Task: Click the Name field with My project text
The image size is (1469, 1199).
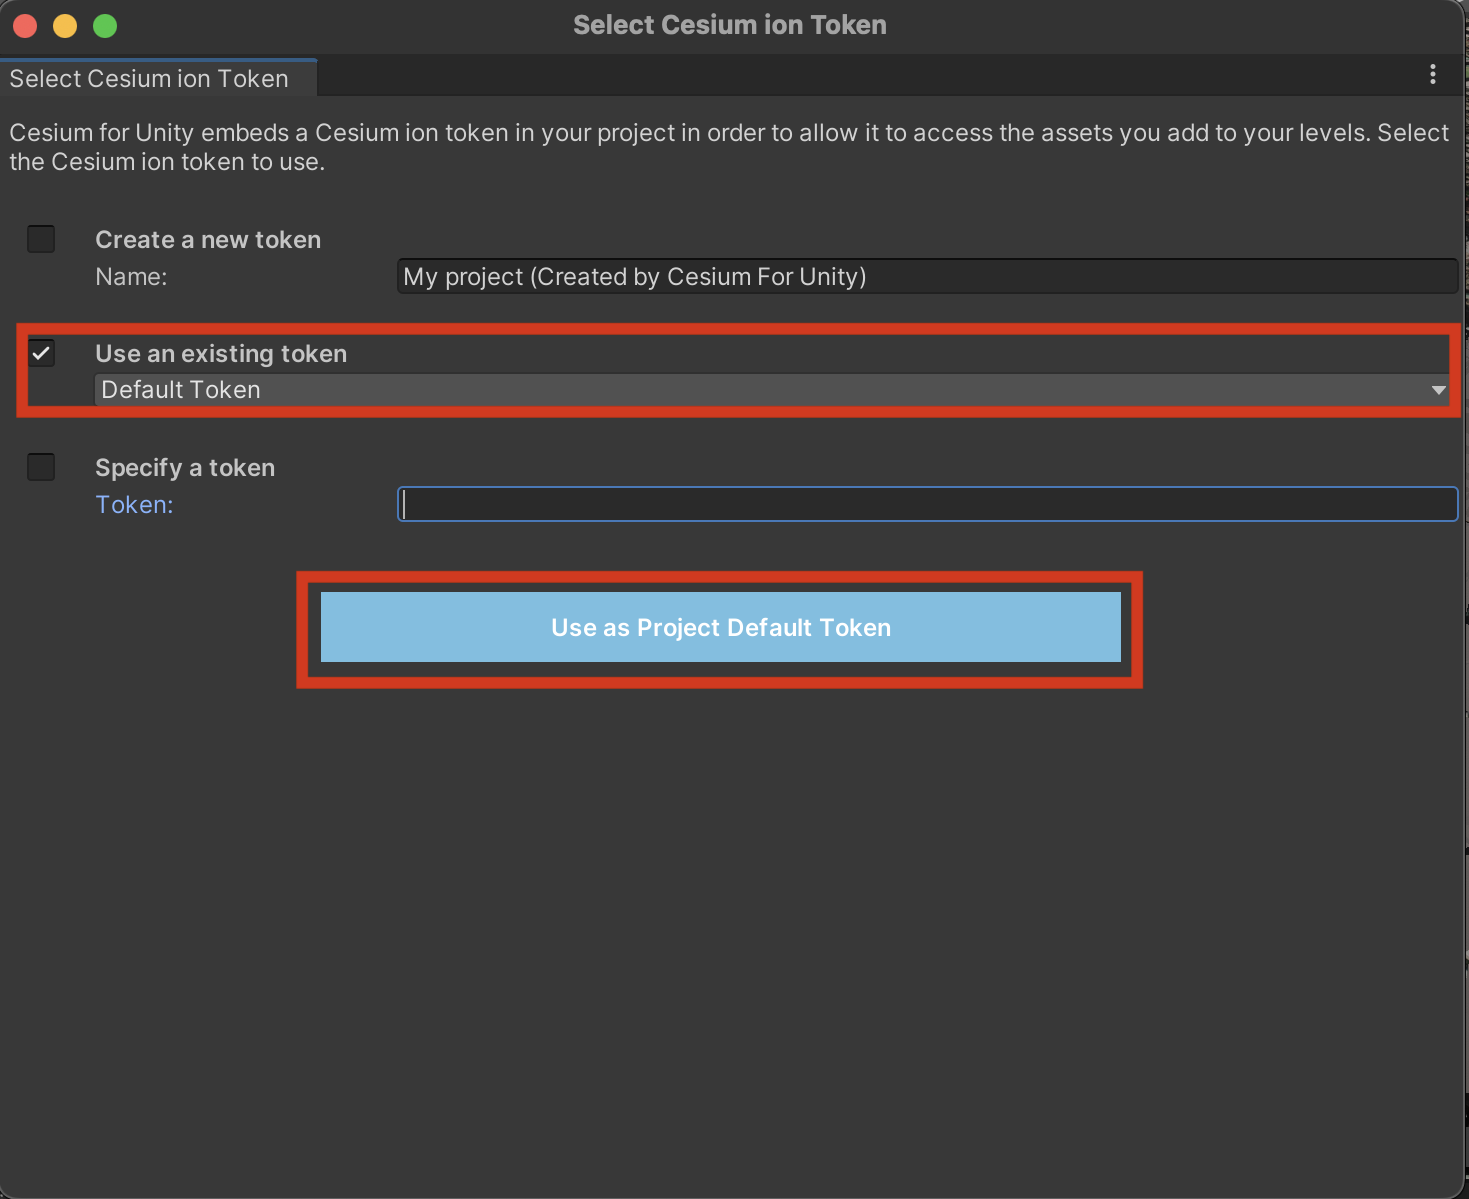Action: [x=927, y=276]
